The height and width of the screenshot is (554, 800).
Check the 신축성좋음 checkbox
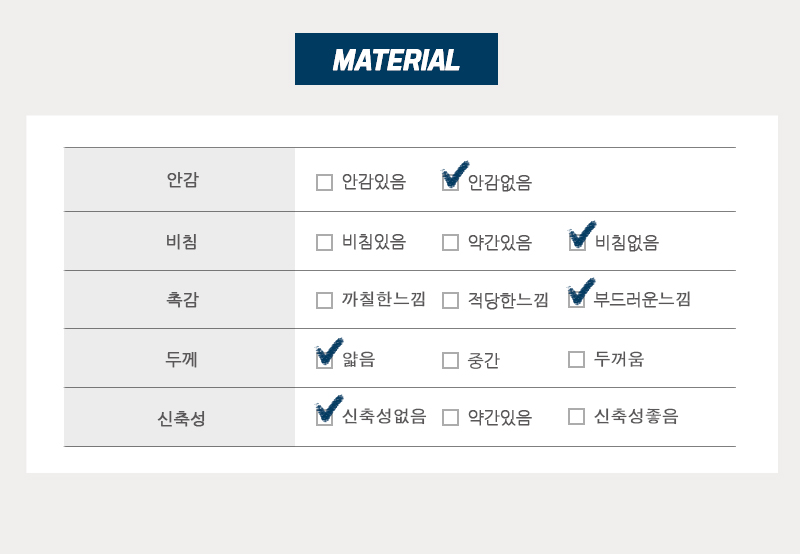(577, 416)
